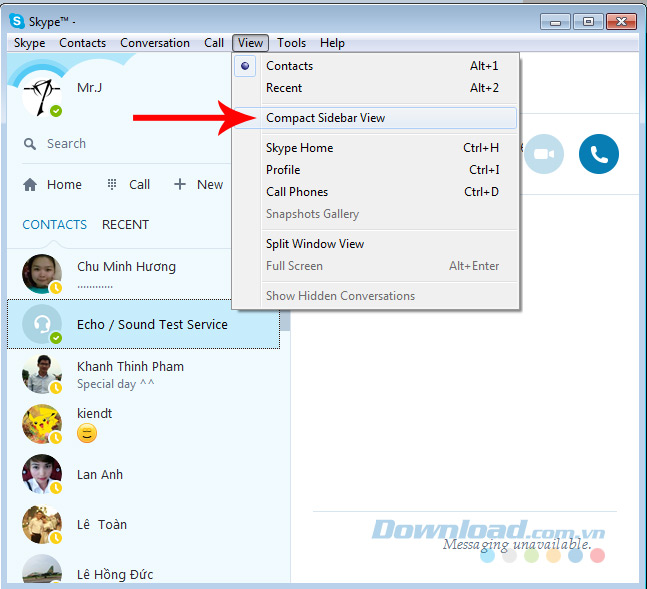Close the Skype window
Screen dimensions: 647x589
point(621,21)
